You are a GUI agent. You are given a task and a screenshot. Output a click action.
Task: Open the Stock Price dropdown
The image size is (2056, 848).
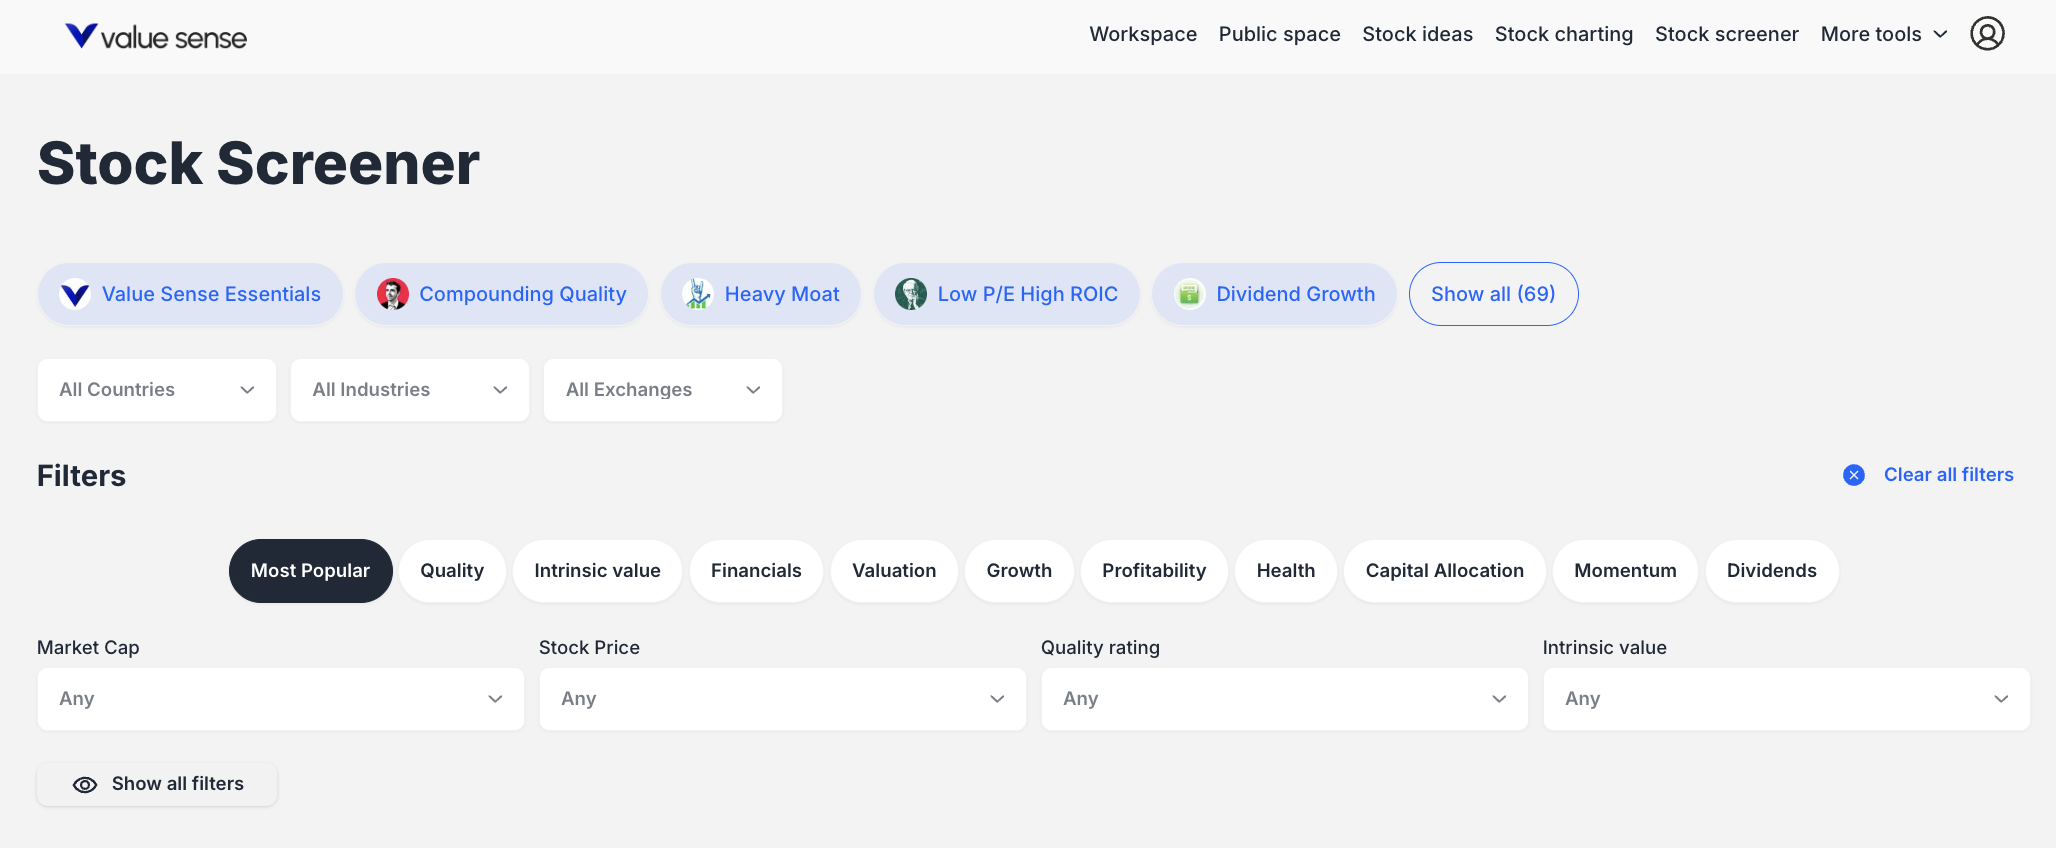pos(783,699)
